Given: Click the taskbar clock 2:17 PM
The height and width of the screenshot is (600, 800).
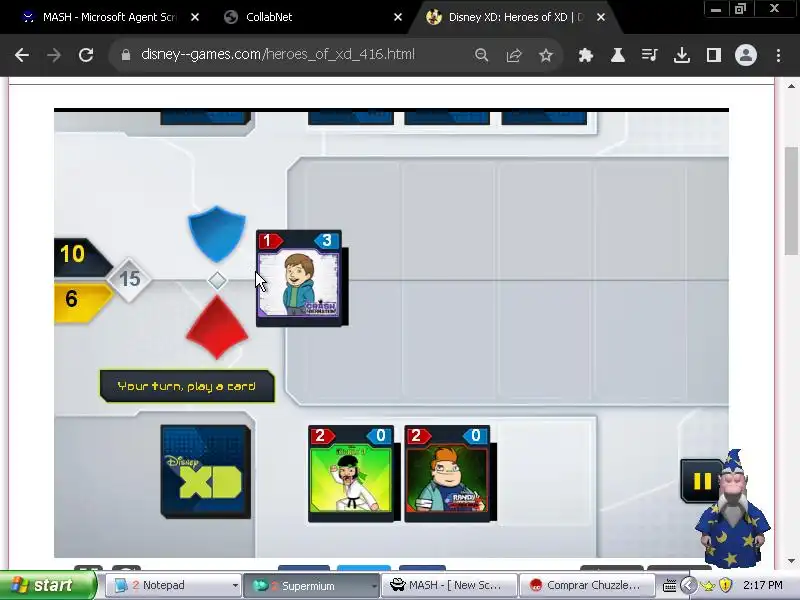Looking at the screenshot, I should pyautogui.click(x=763, y=585).
